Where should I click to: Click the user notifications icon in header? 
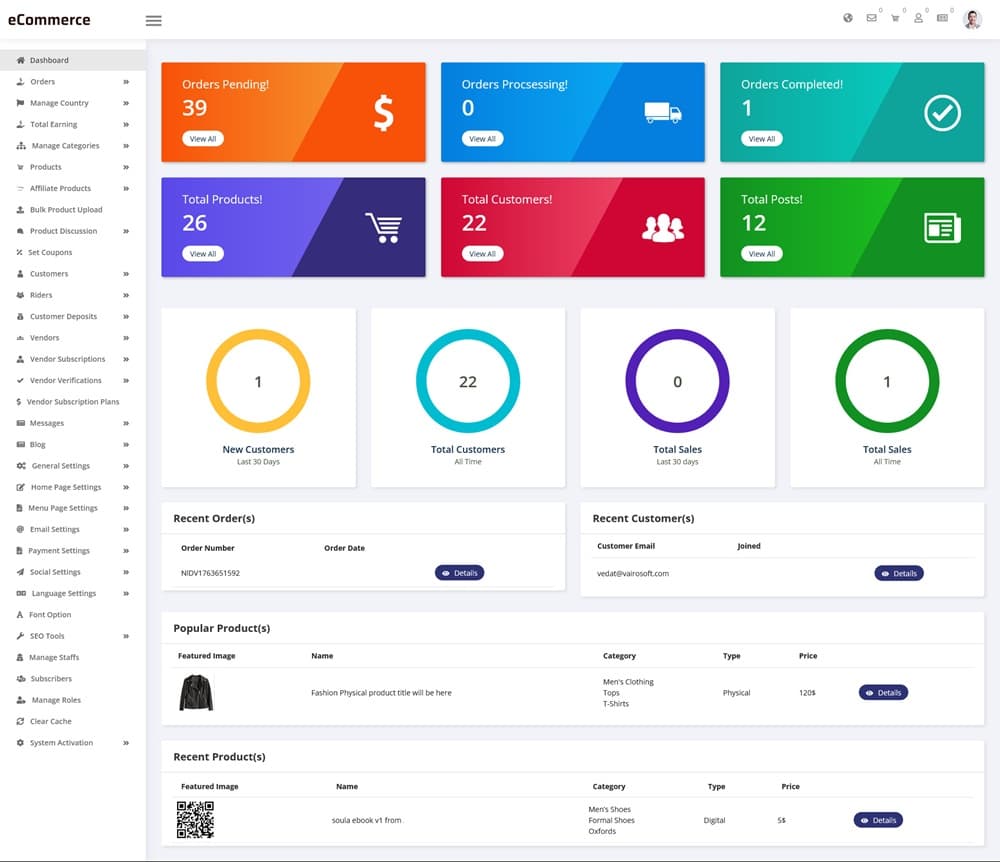click(918, 18)
